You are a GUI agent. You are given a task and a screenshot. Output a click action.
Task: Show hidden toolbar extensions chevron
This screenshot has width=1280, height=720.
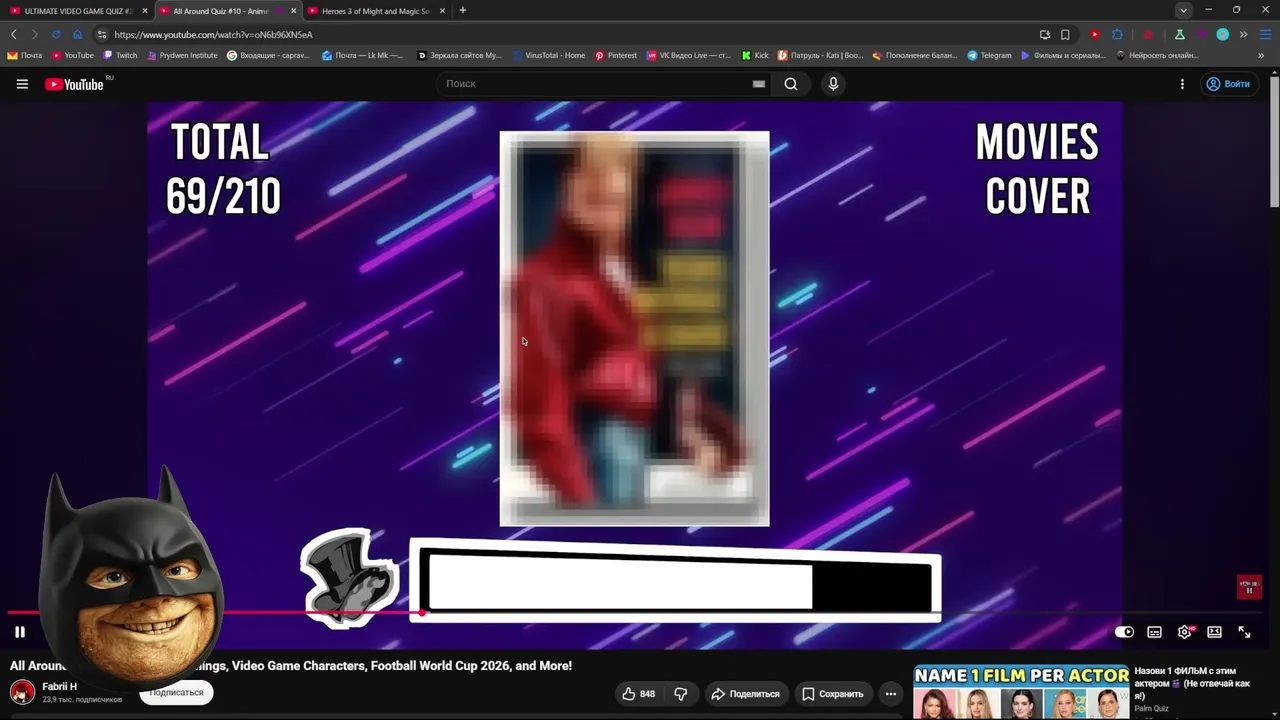click(1244, 35)
